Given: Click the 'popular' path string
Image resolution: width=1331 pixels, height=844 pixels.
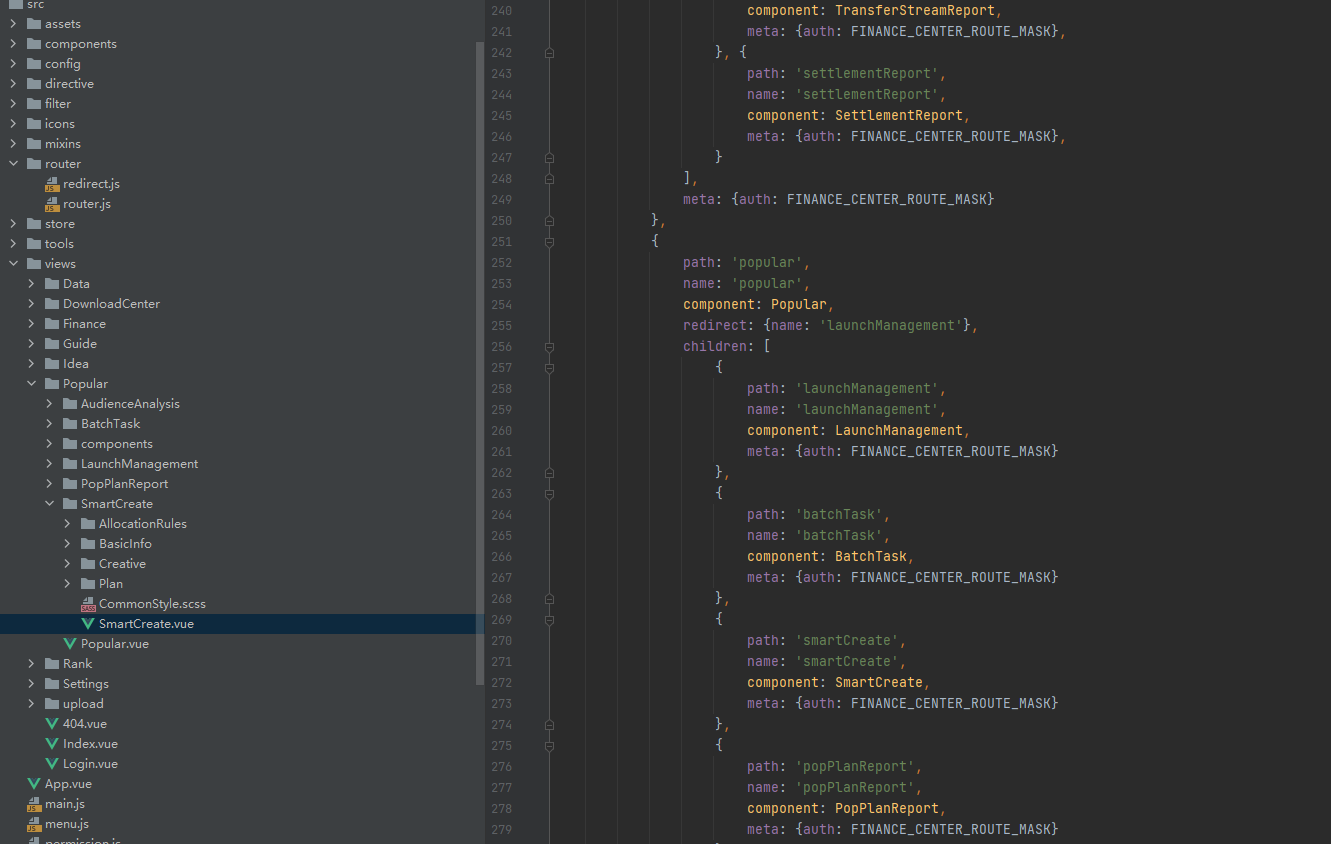Looking at the screenshot, I should pyautogui.click(x=767, y=262).
